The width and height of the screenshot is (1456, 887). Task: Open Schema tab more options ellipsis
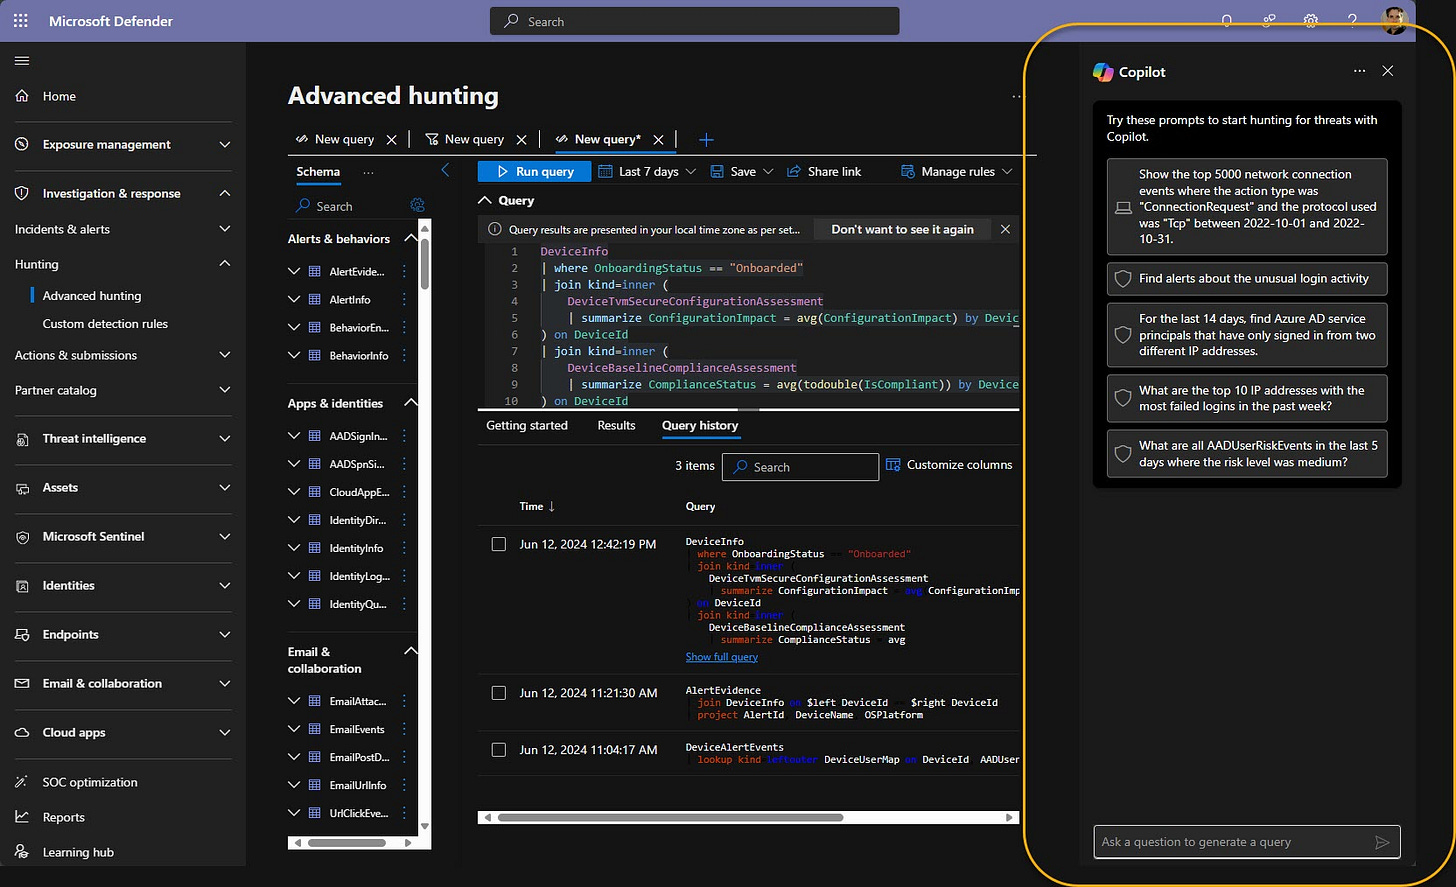pyautogui.click(x=368, y=172)
